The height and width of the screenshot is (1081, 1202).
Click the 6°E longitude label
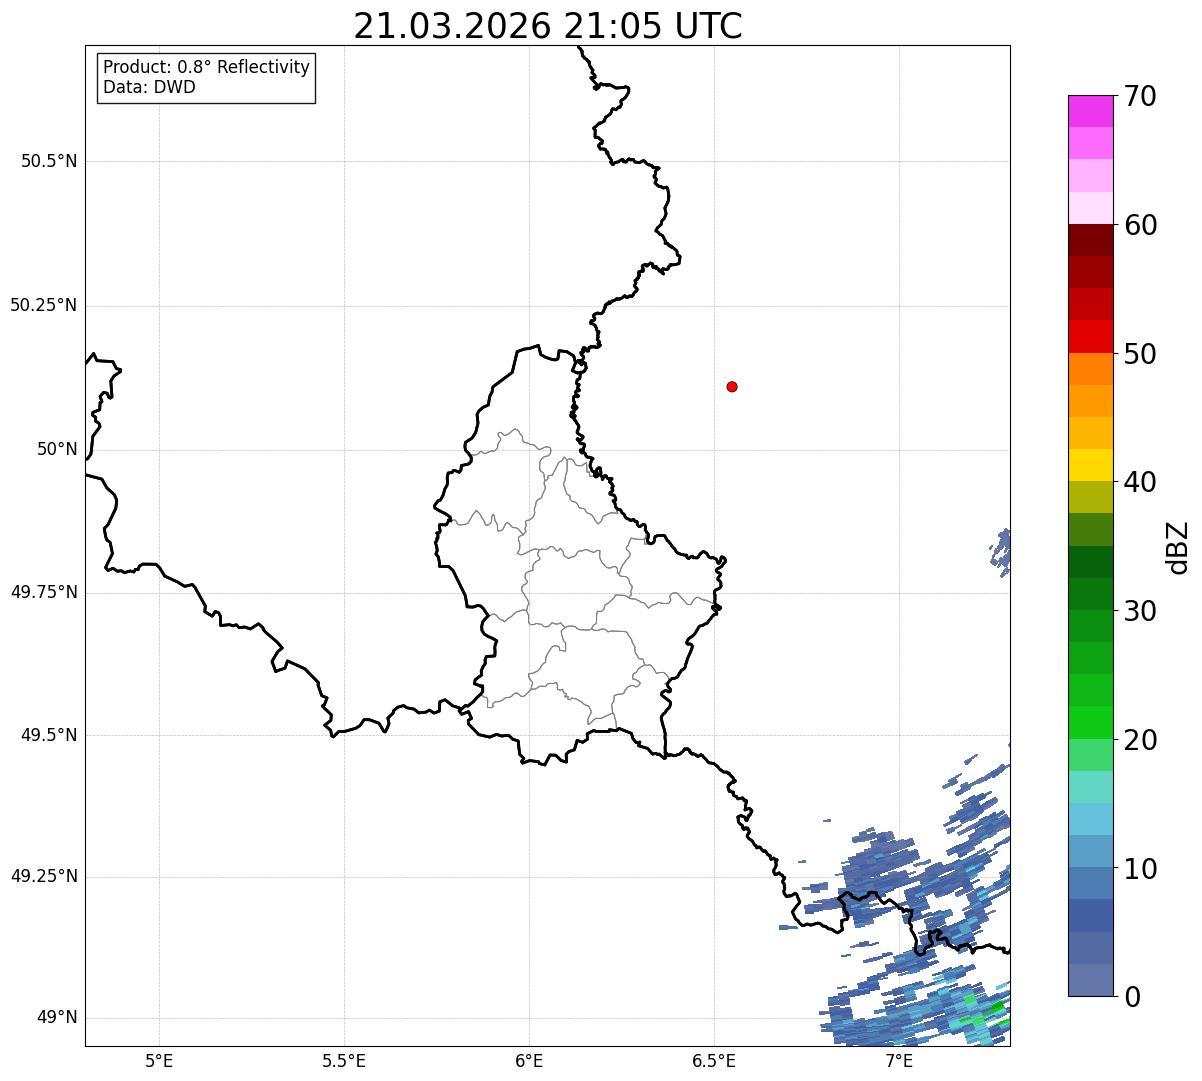[x=529, y=1060]
